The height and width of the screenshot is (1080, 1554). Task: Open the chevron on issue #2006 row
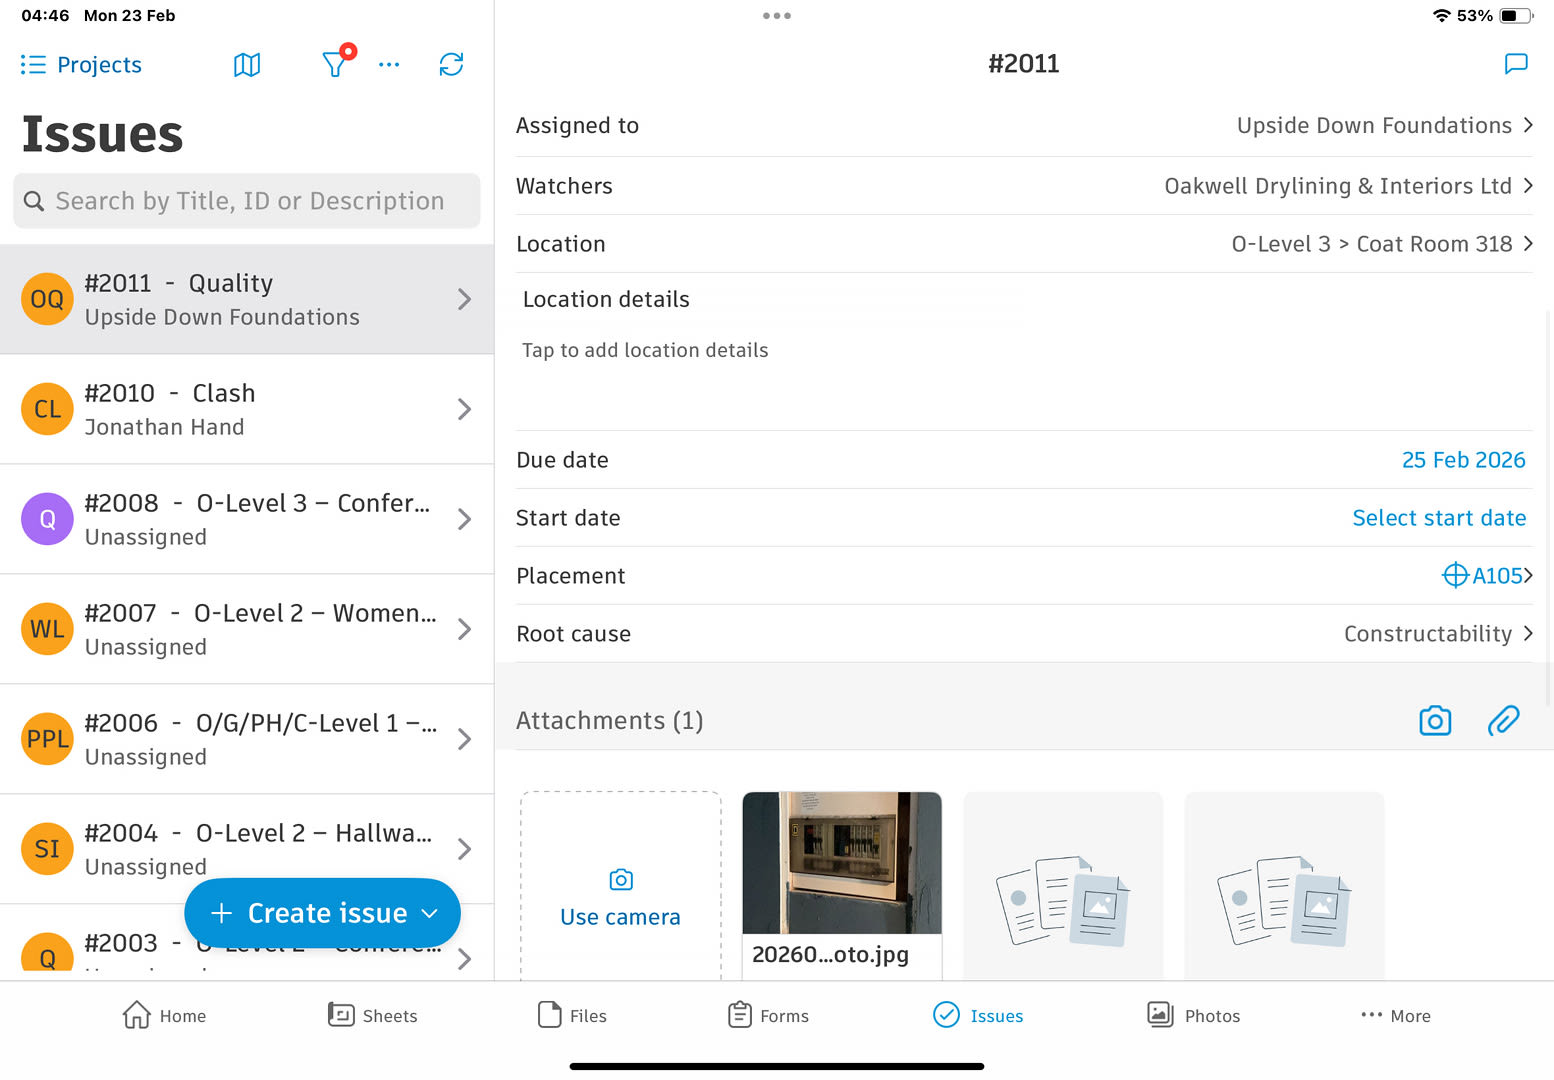click(464, 739)
